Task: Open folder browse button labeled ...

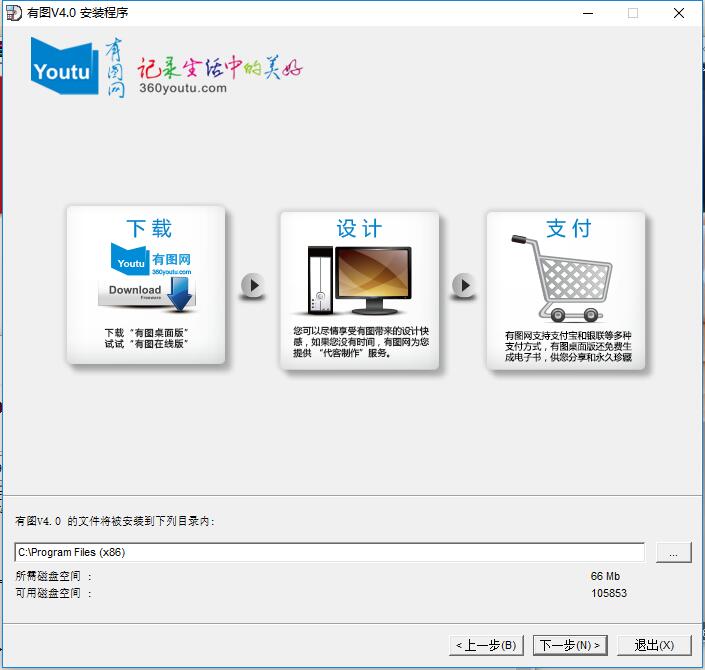Action: (x=673, y=552)
